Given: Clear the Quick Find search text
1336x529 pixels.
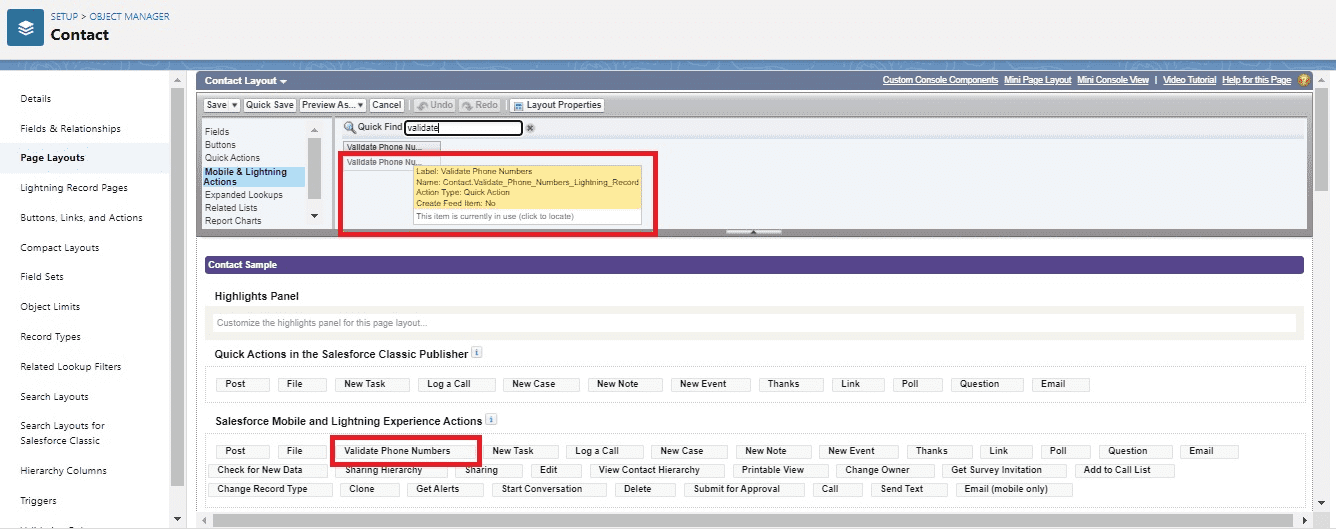Looking at the screenshot, I should click(x=530, y=128).
